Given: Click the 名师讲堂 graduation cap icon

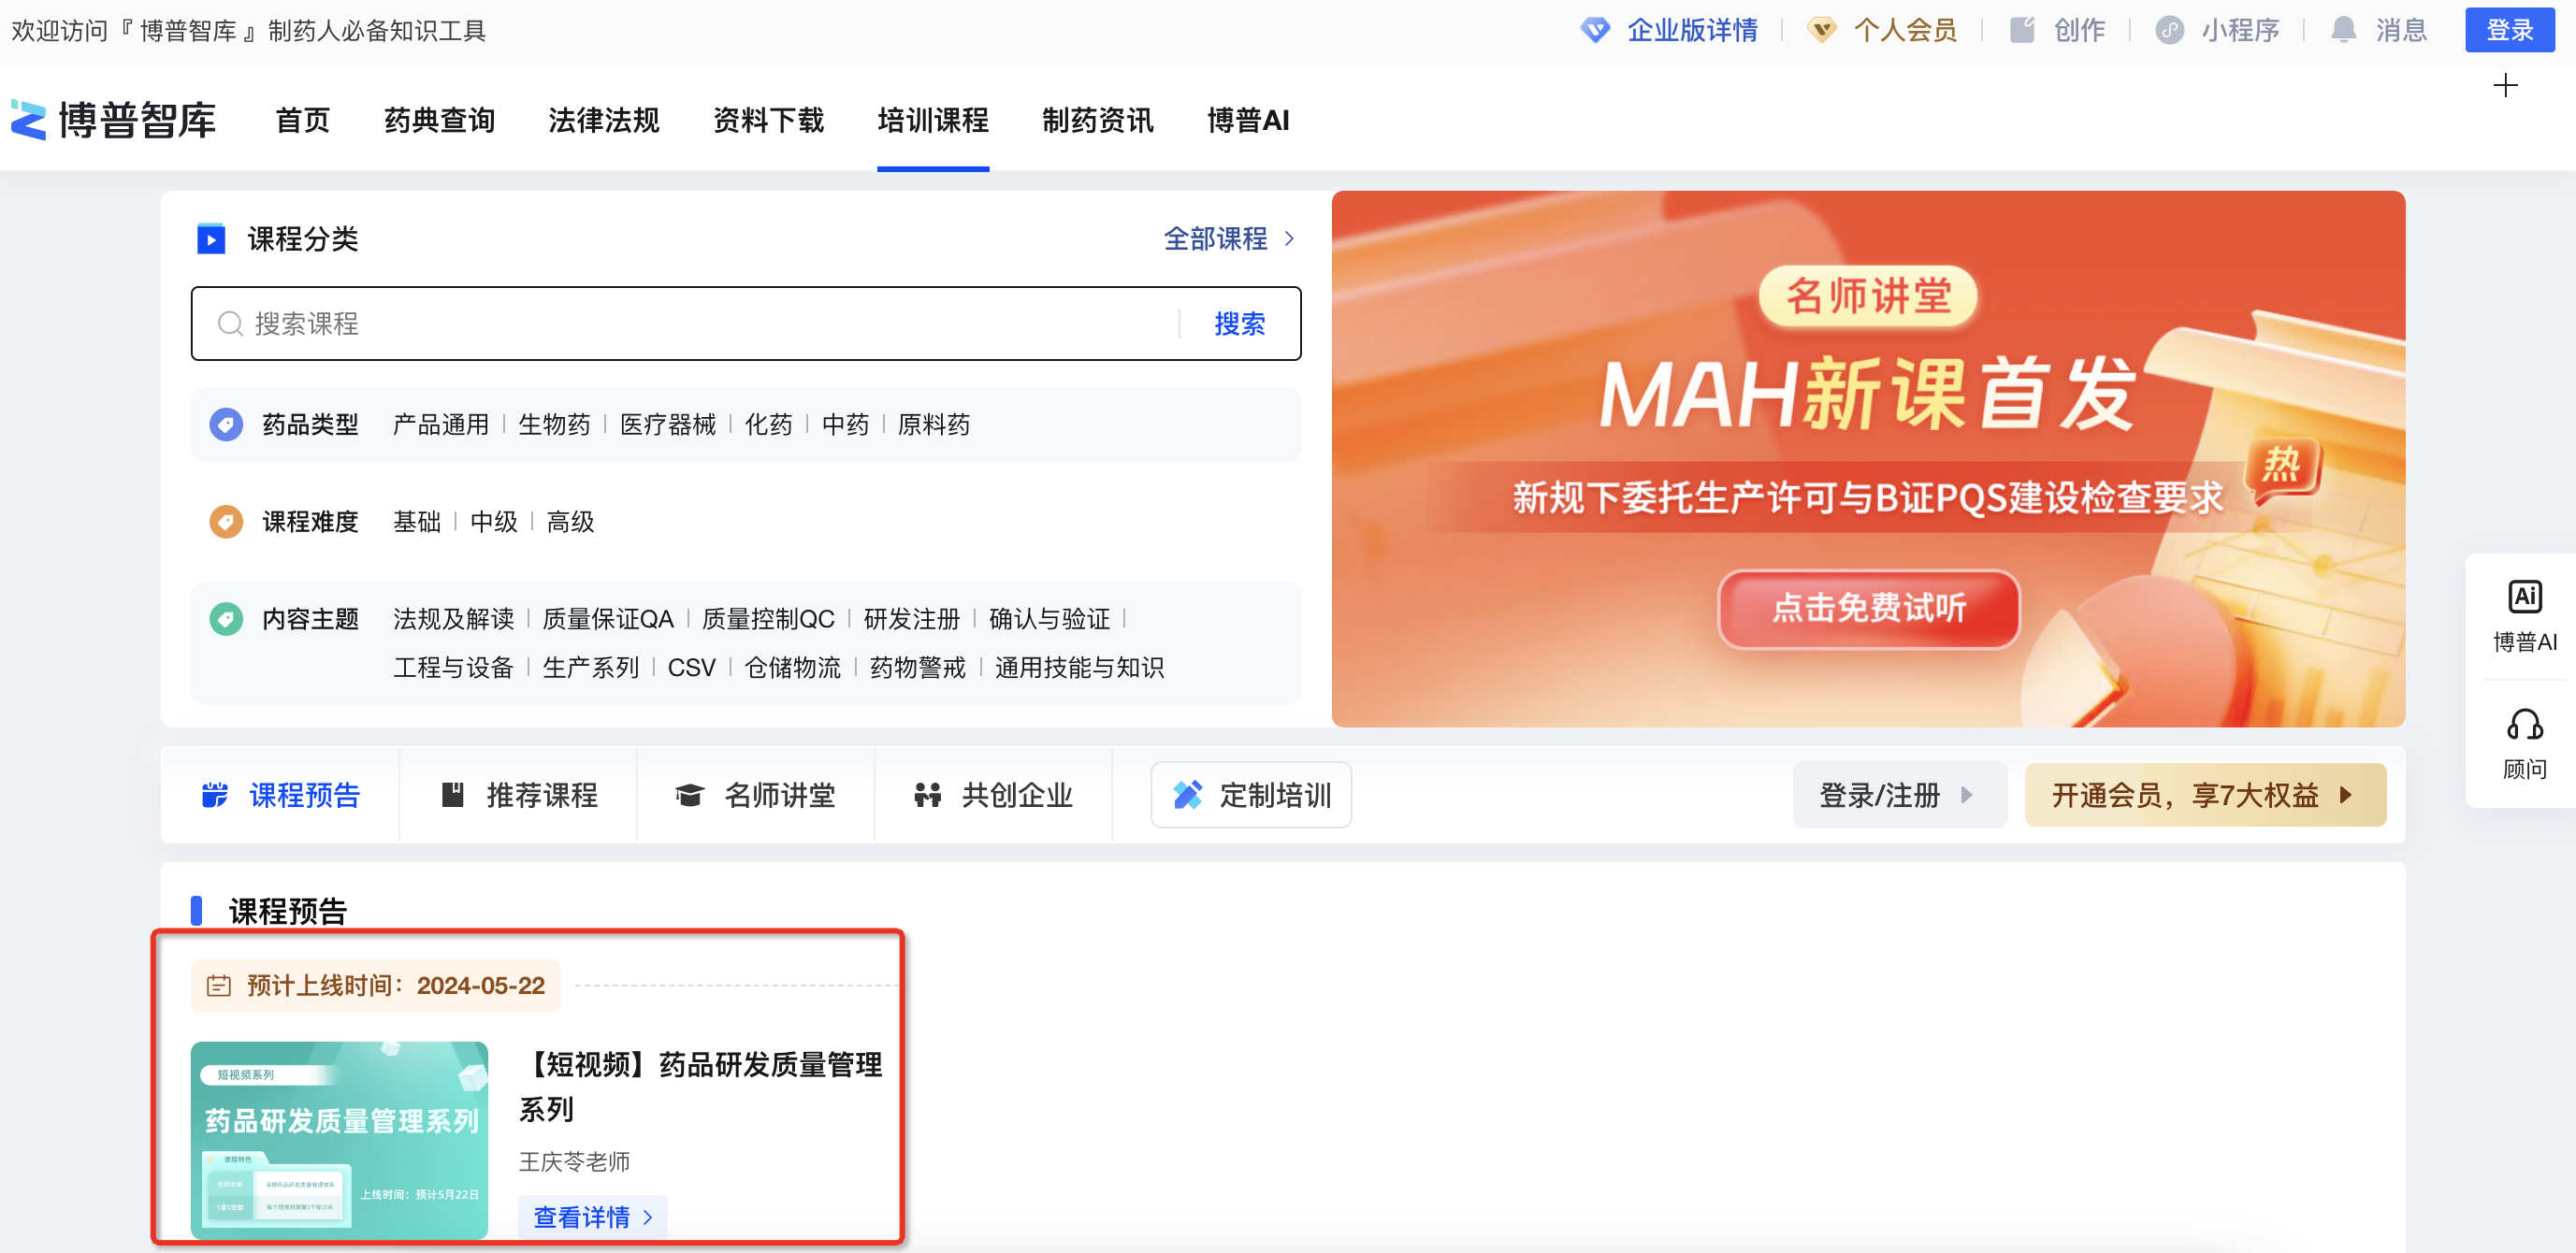Looking at the screenshot, I should pos(690,795).
